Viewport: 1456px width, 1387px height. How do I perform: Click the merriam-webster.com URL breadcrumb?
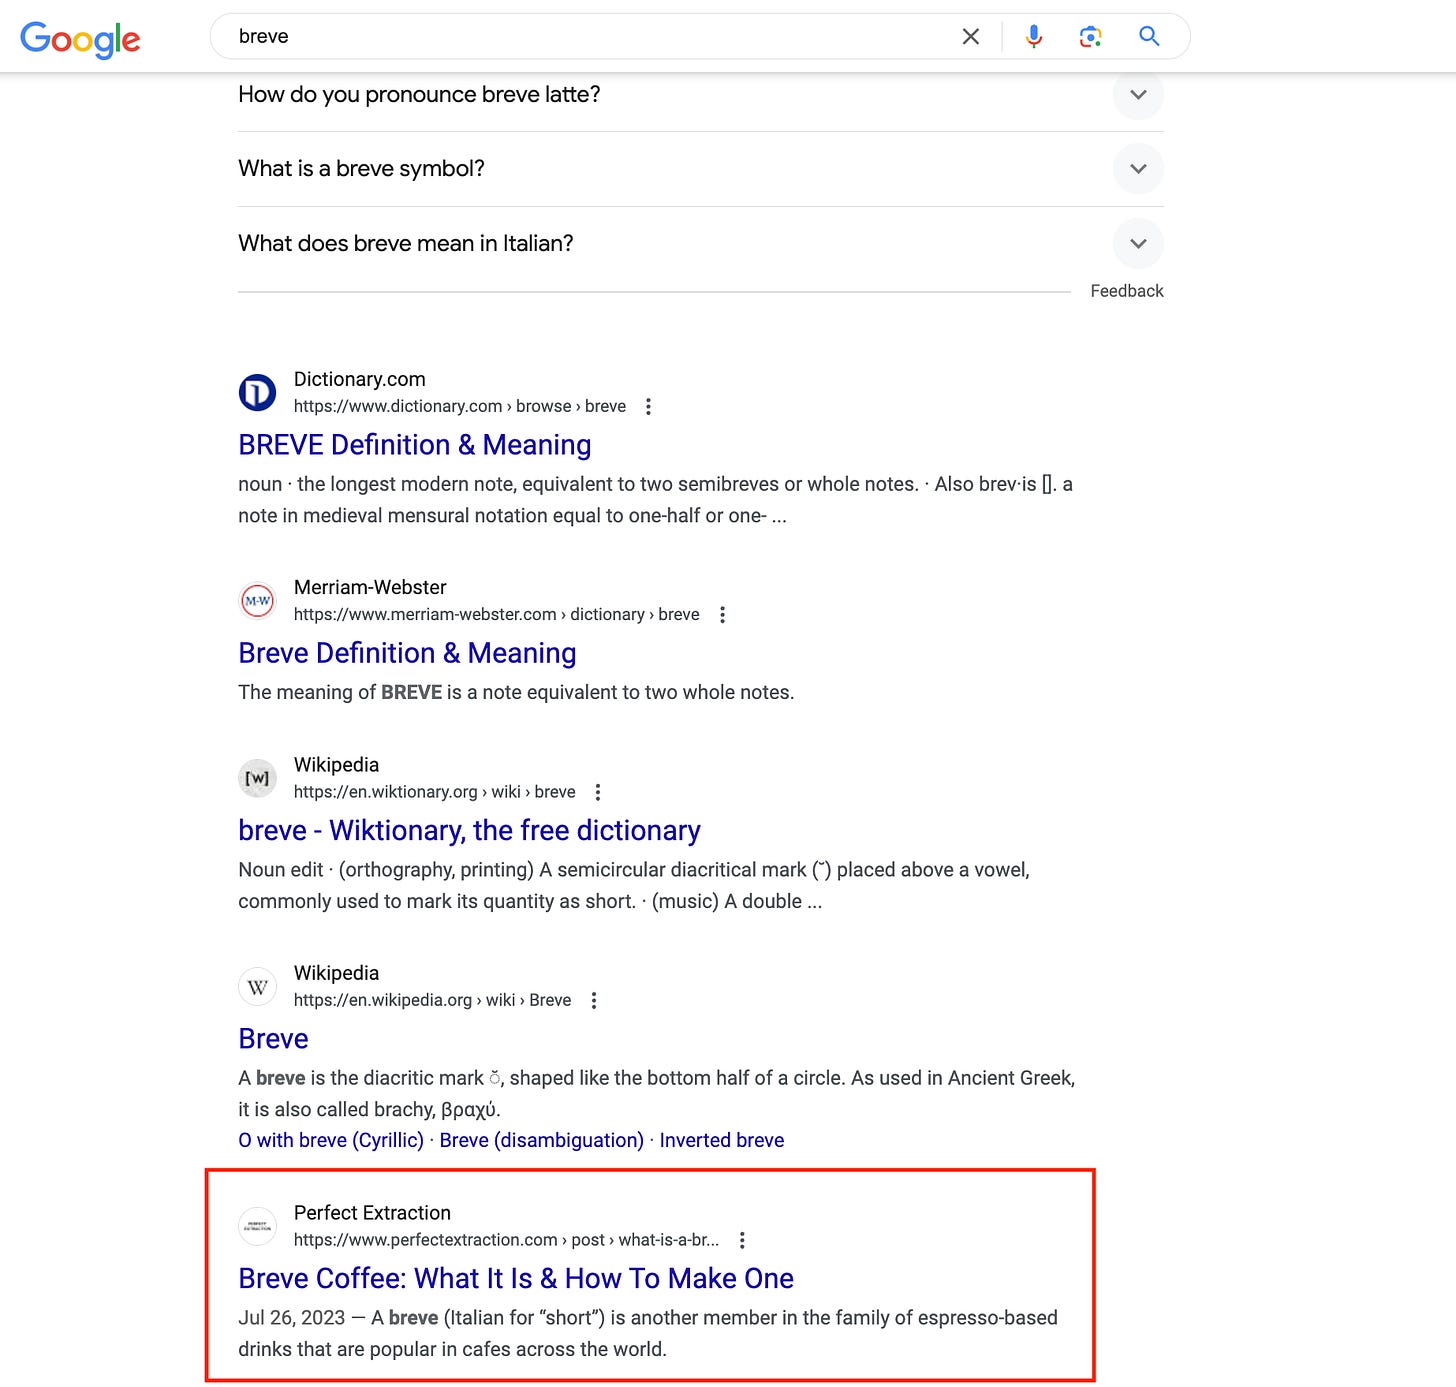coord(496,614)
